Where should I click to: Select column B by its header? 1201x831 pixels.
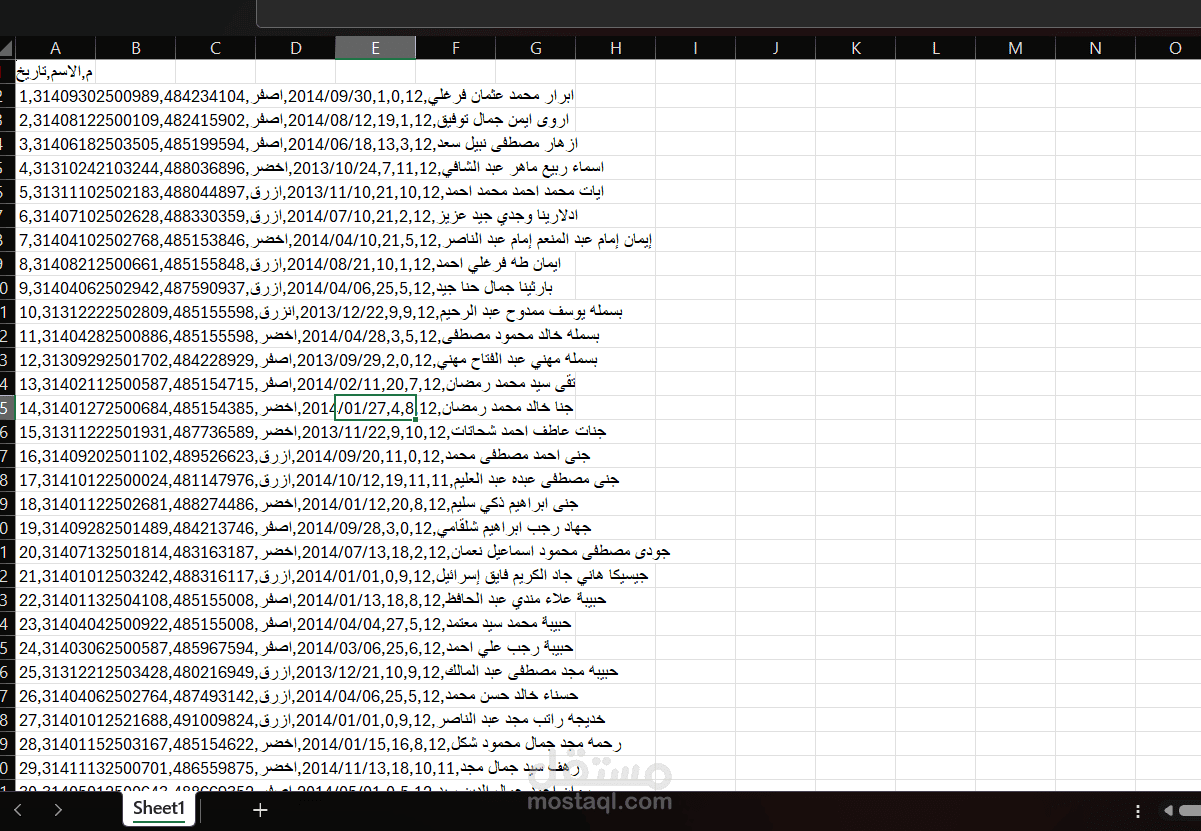(135, 48)
